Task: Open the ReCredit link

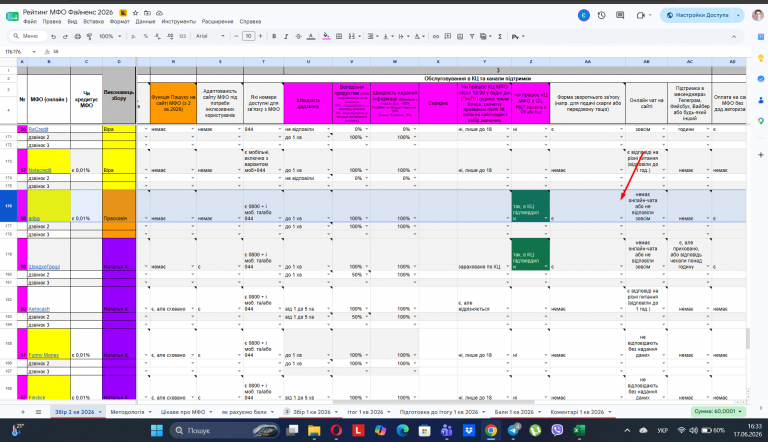Action: coord(38,129)
